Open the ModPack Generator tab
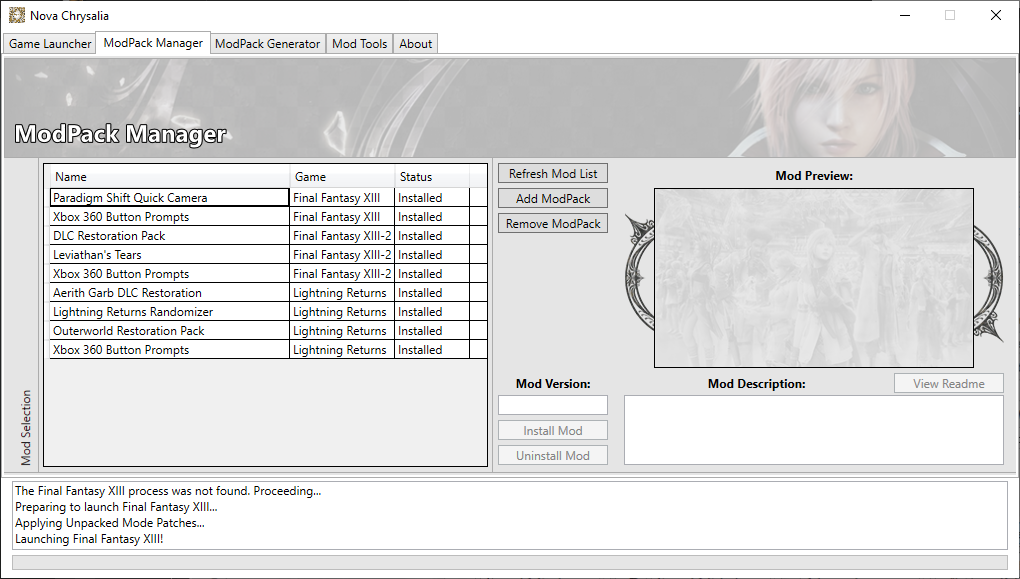Viewport: 1020px width, 579px height. pyautogui.click(x=267, y=44)
